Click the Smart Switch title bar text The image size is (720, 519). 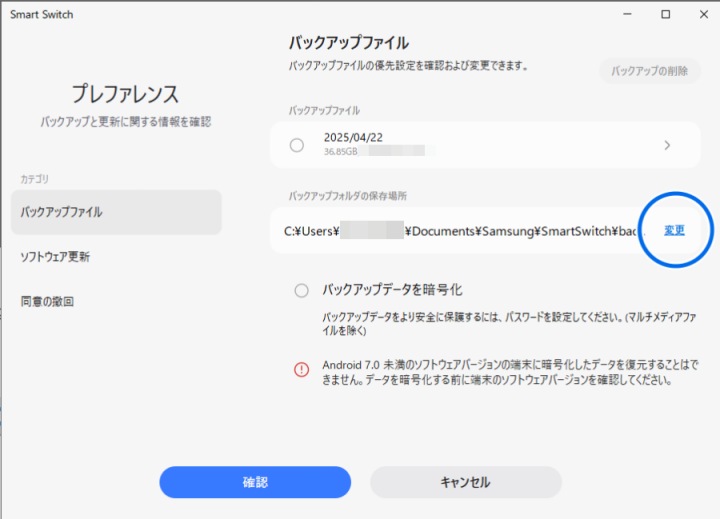41,15
